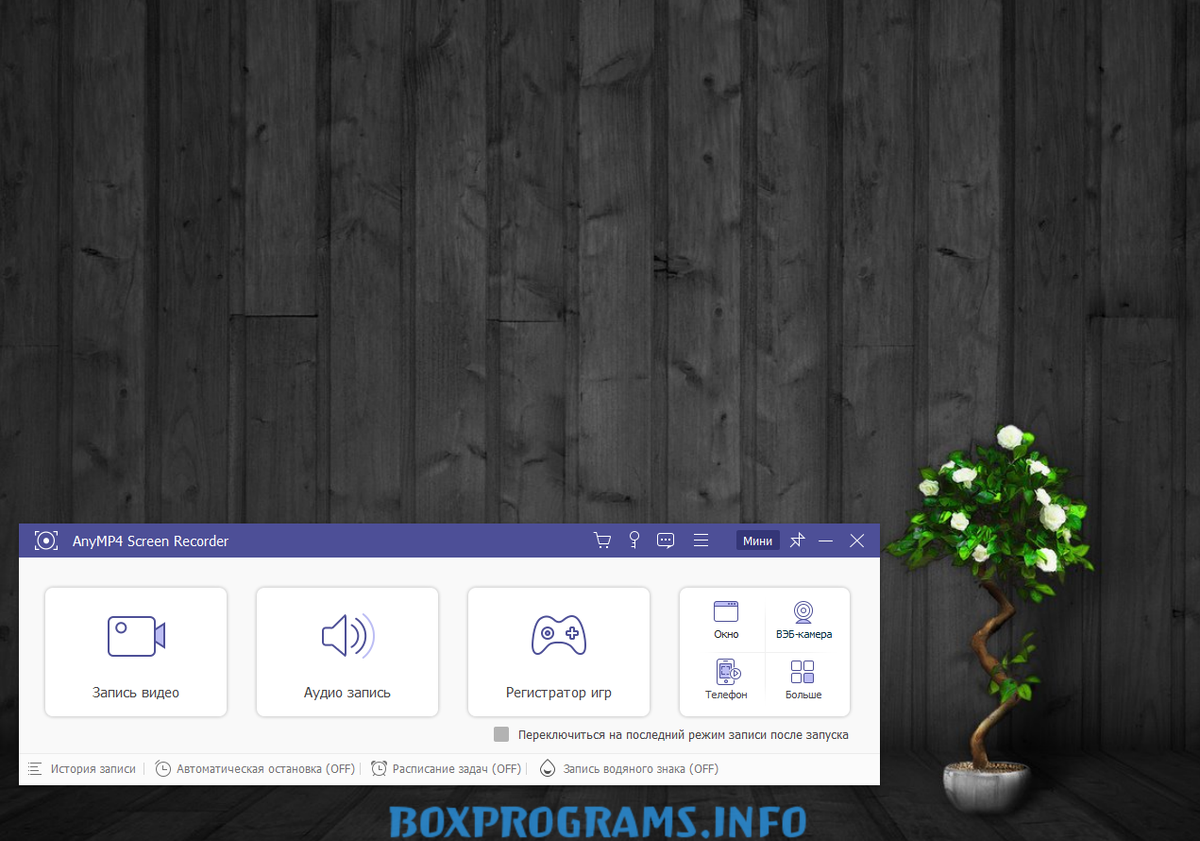
Task: Pin the window with pushpin icon
Action: click(797, 541)
